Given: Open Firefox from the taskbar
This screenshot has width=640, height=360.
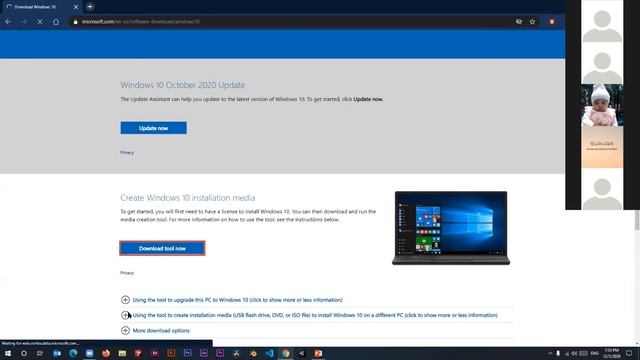Looking at the screenshot, I should point(106,353).
